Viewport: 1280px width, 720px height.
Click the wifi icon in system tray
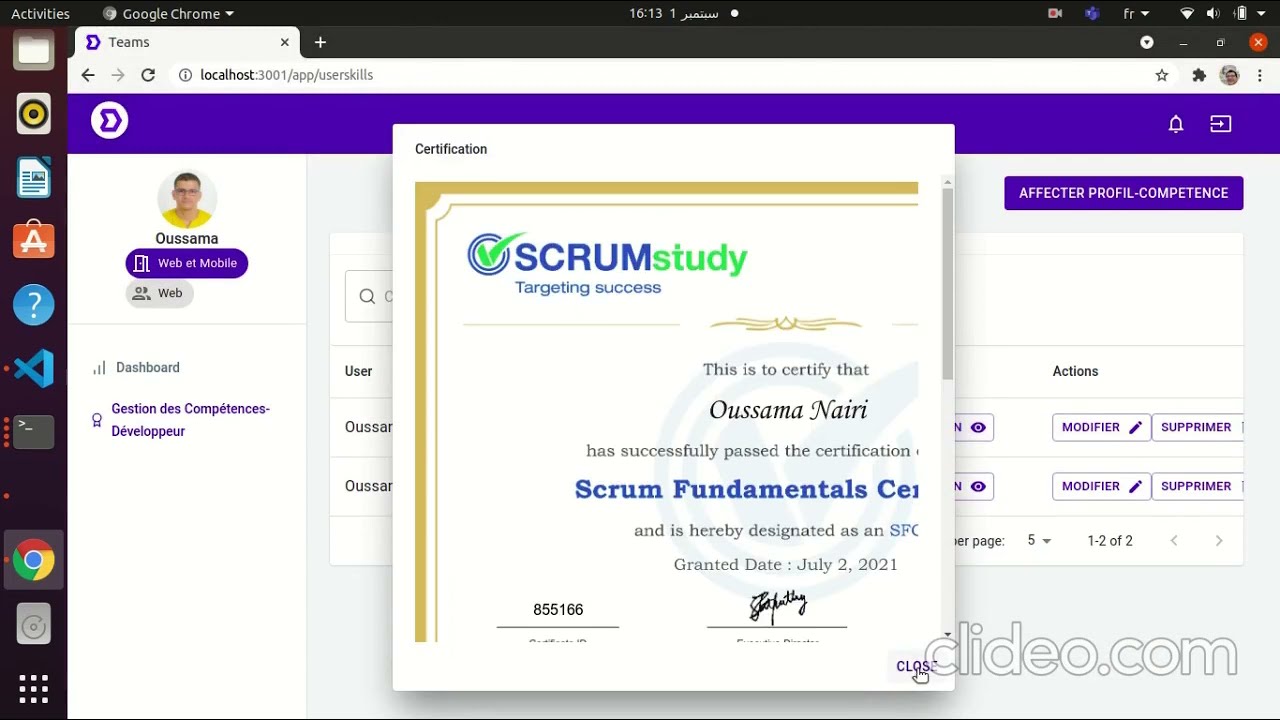pos(1187,14)
